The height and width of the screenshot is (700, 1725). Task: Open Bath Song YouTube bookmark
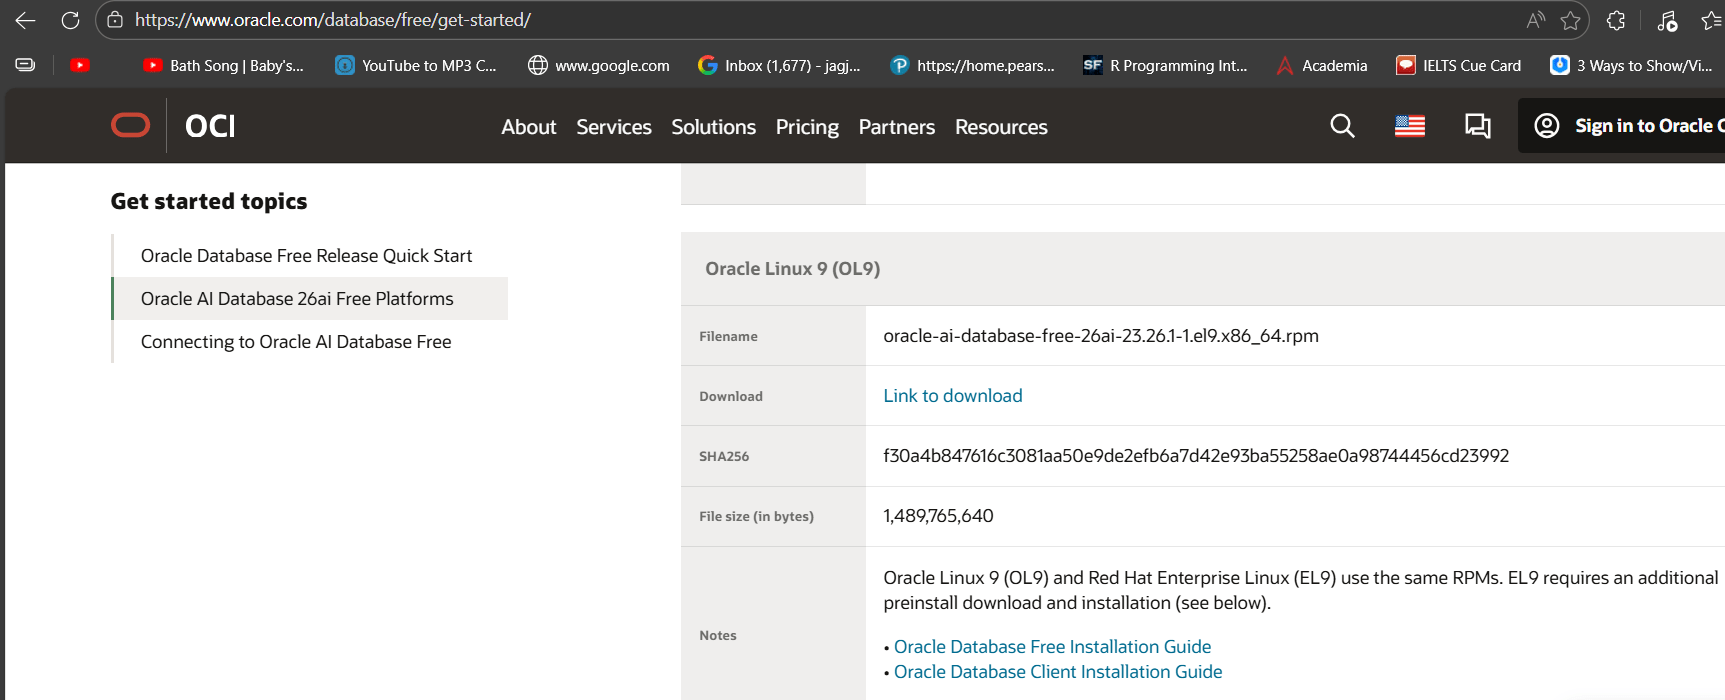(x=223, y=65)
